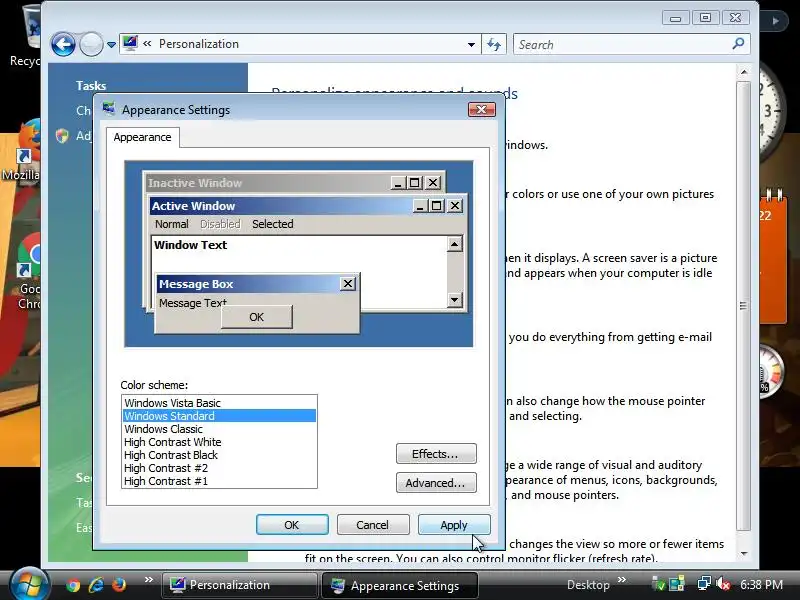Open recent pages dropdown next to Forward

pyautogui.click(x=111, y=45)
